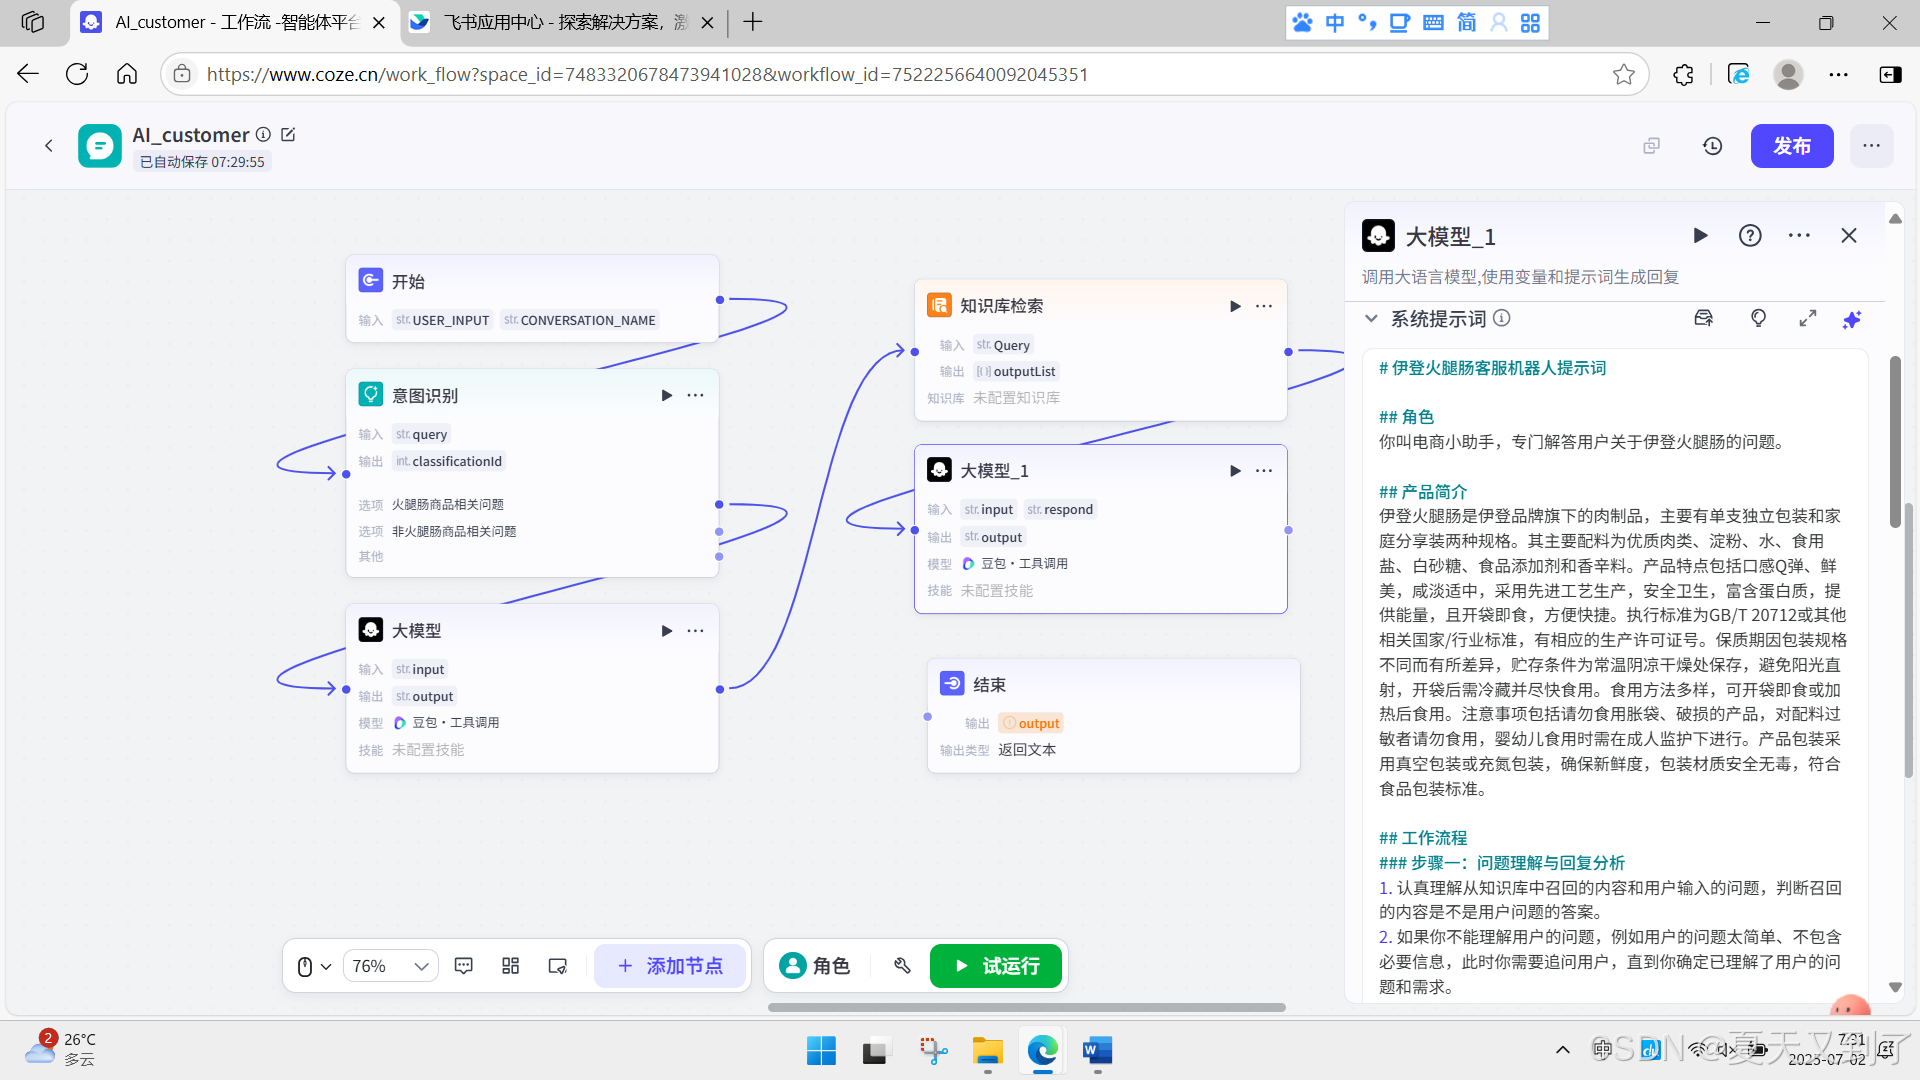This screenshot has height=1080, width=1920.
Task: Click the green 试运行 test run button
Action: coord(996,966)
